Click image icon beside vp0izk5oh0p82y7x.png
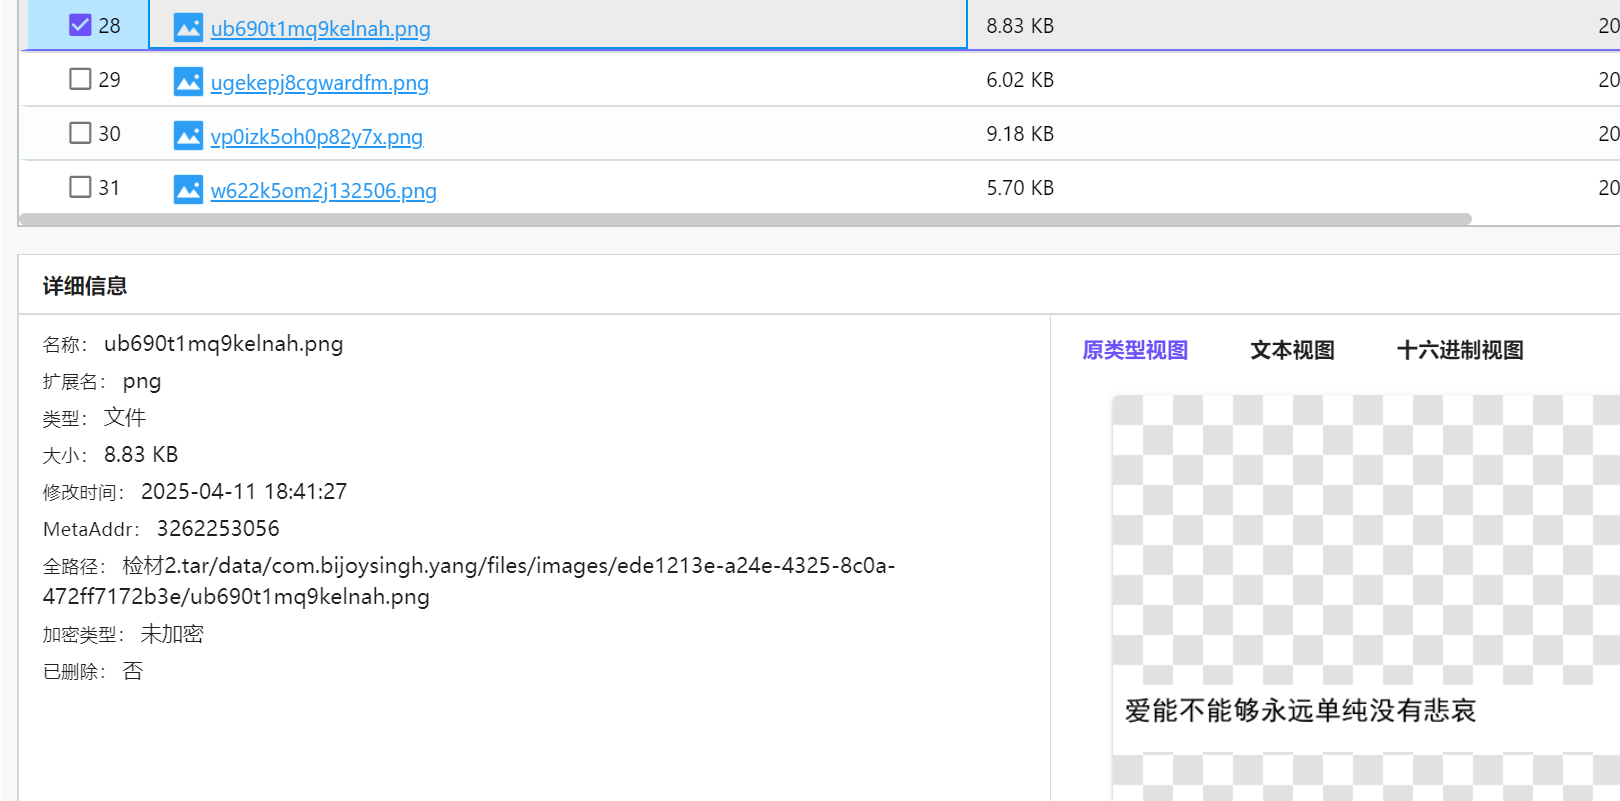The width and height of the screenshot is (1620, 801). (x=188, y=135)
